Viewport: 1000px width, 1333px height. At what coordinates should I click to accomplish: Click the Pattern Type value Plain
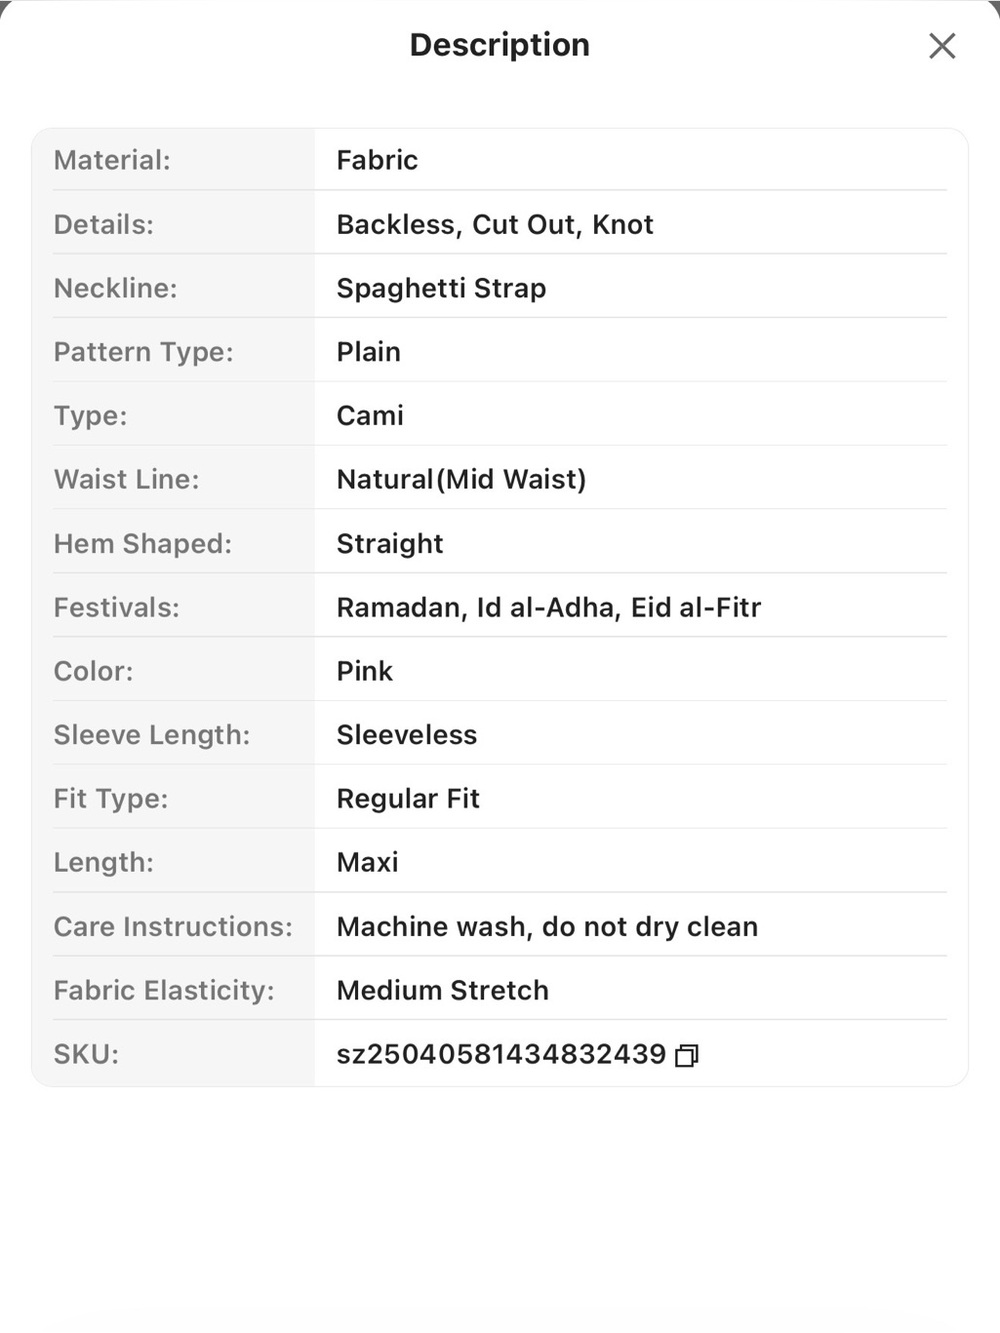(x=368, y=352)
